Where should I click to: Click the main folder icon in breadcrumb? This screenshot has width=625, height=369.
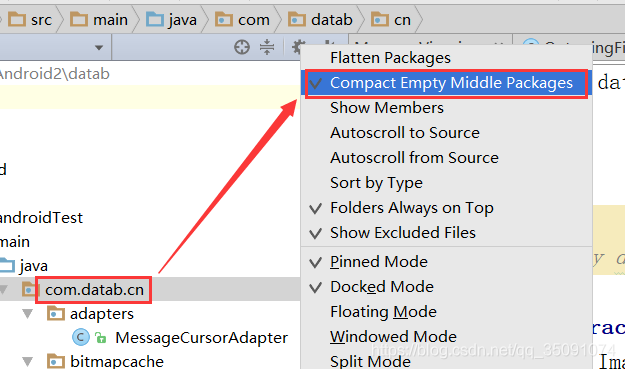pyautogui.click(x=79, y=19)
